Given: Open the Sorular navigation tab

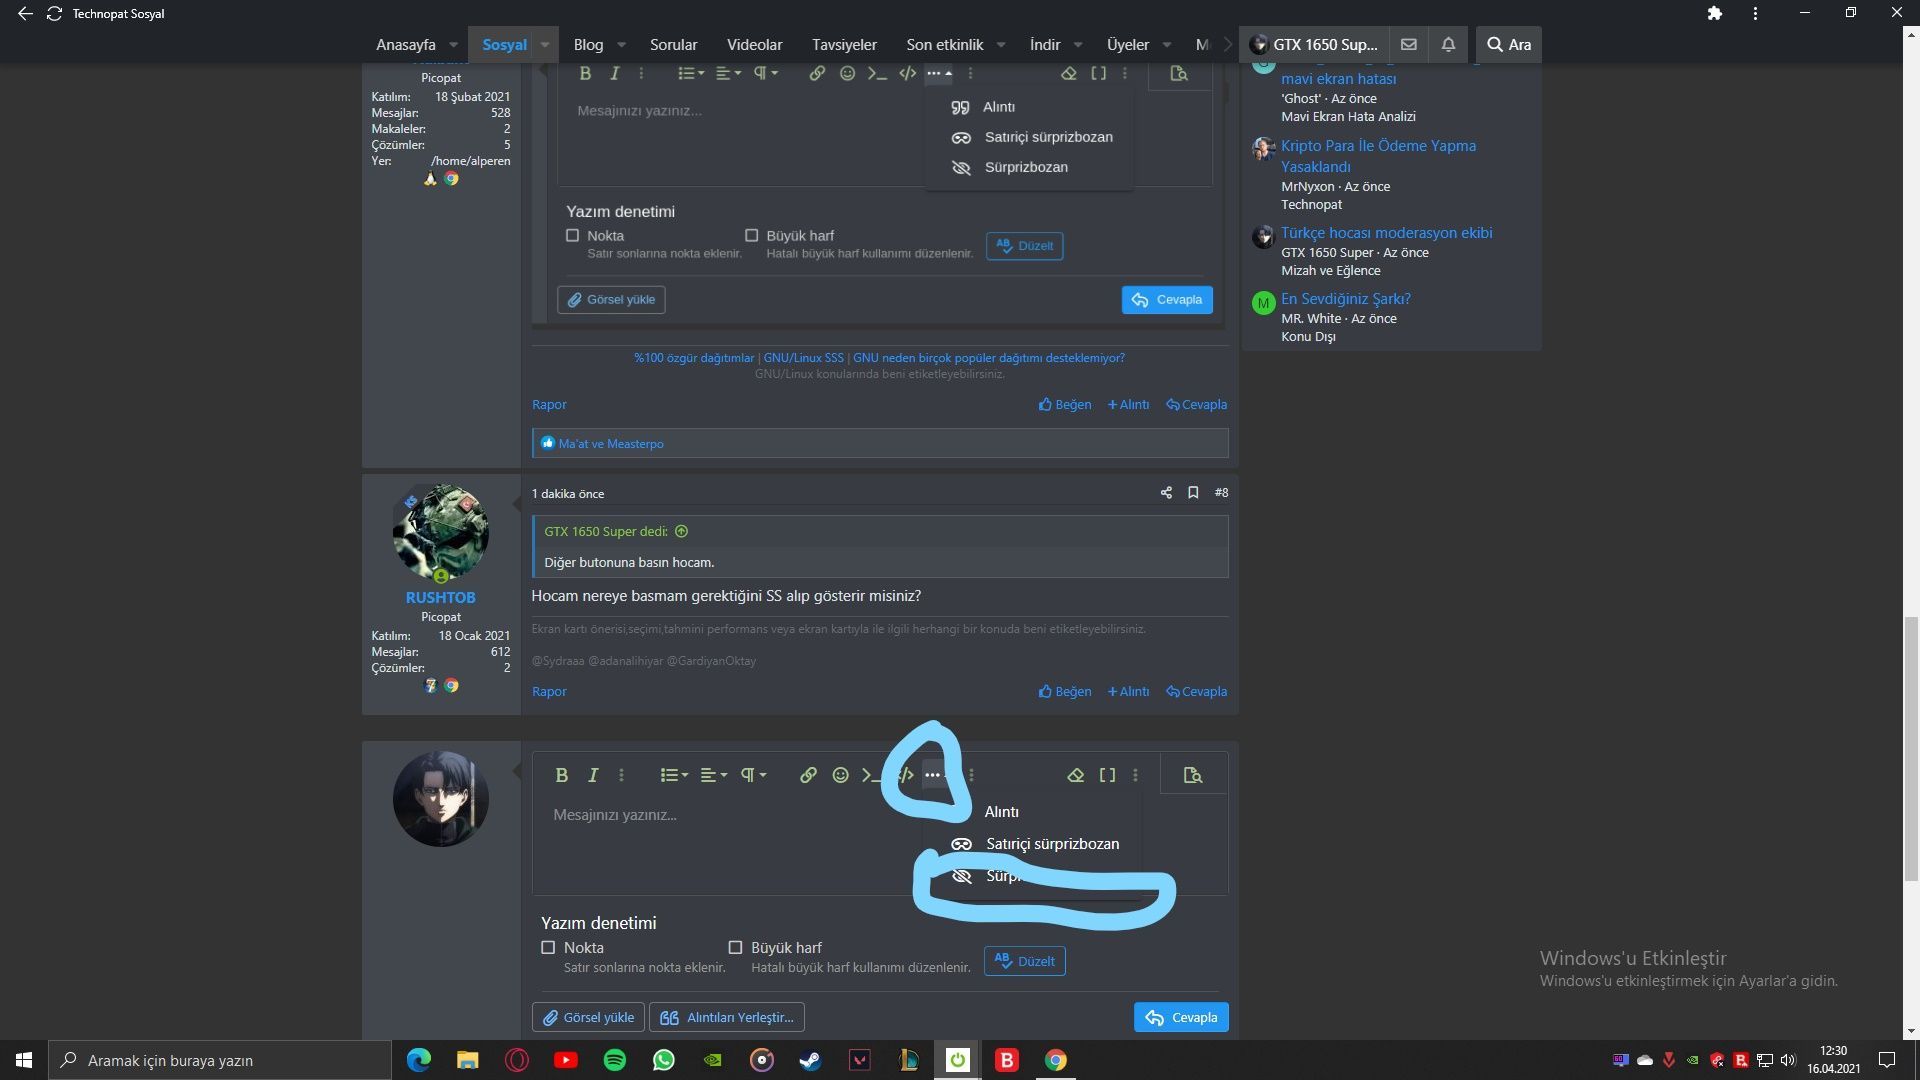Looking at the screenshot, I should (x=673, y=45).
